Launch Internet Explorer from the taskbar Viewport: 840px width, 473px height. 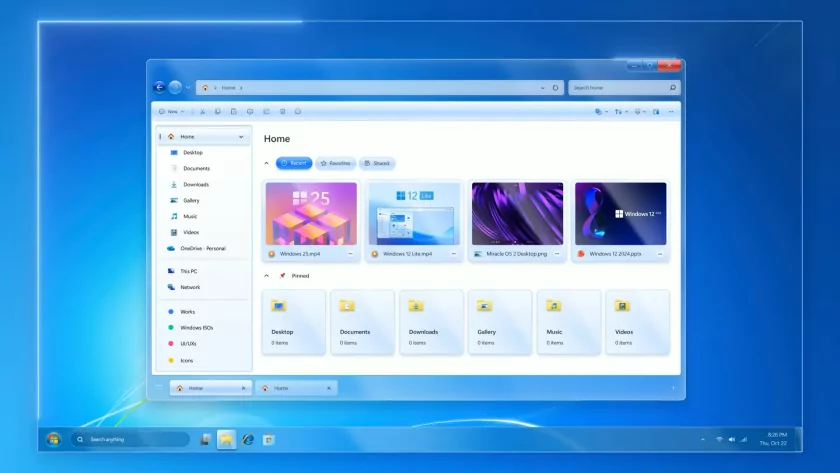(x=248, y=439)
